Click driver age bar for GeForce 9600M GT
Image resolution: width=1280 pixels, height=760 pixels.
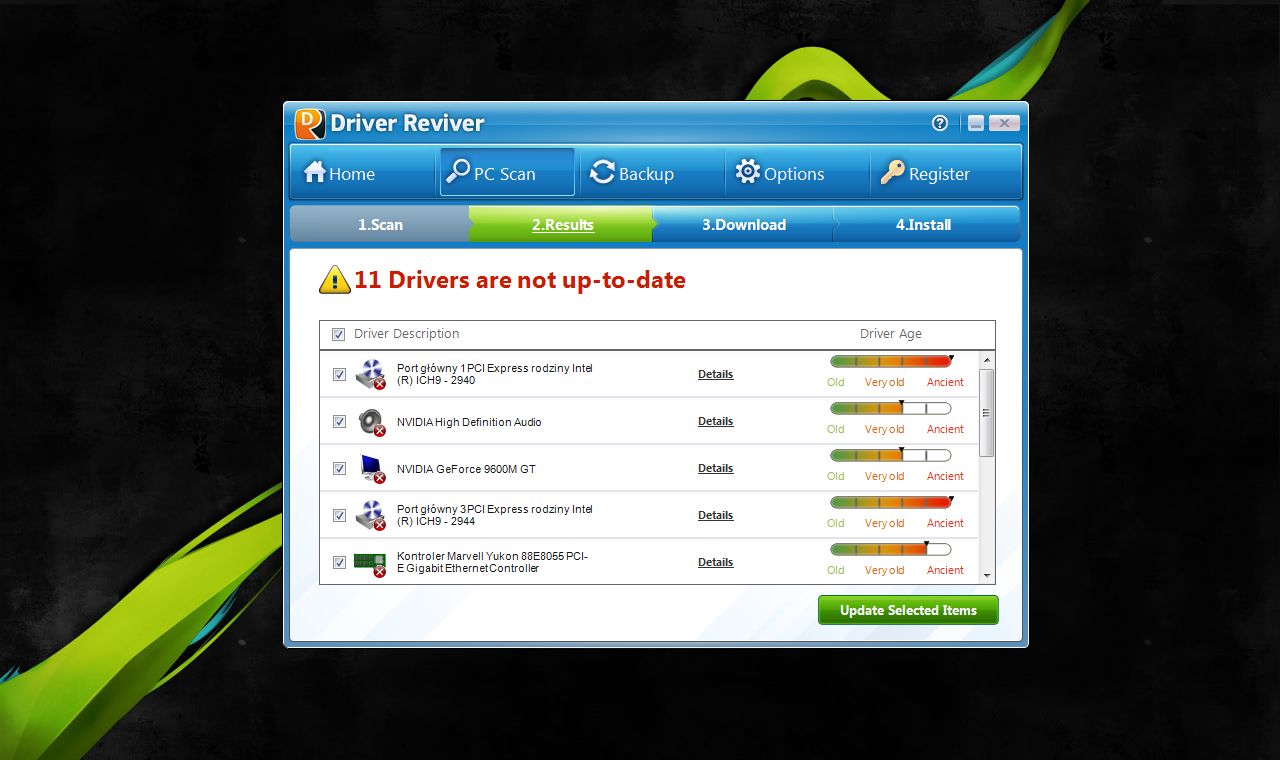[891, 455]
